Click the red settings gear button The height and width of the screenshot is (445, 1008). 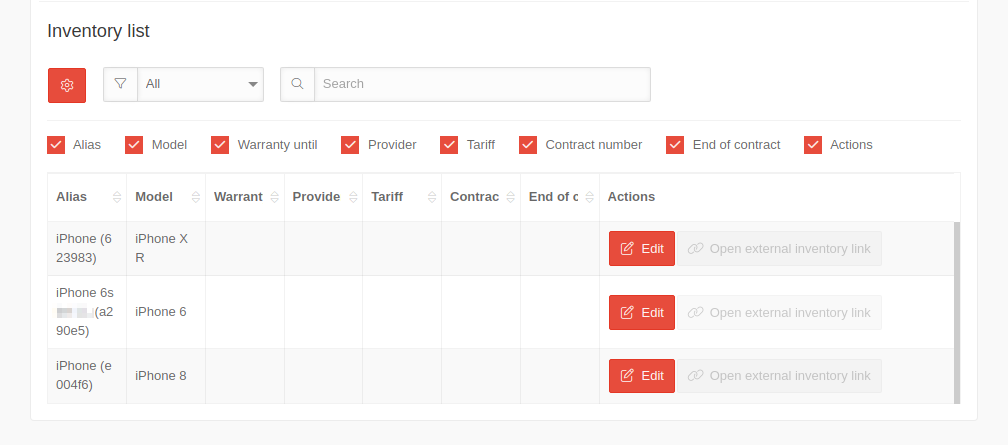point(67,85)
